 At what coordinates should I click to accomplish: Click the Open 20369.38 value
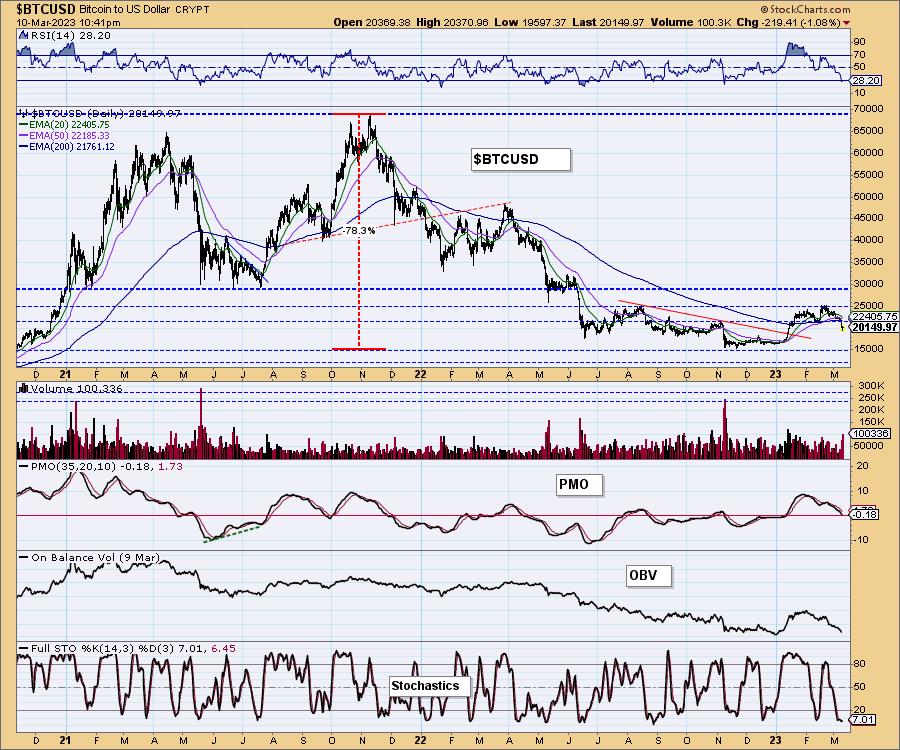tap(372, 22)
